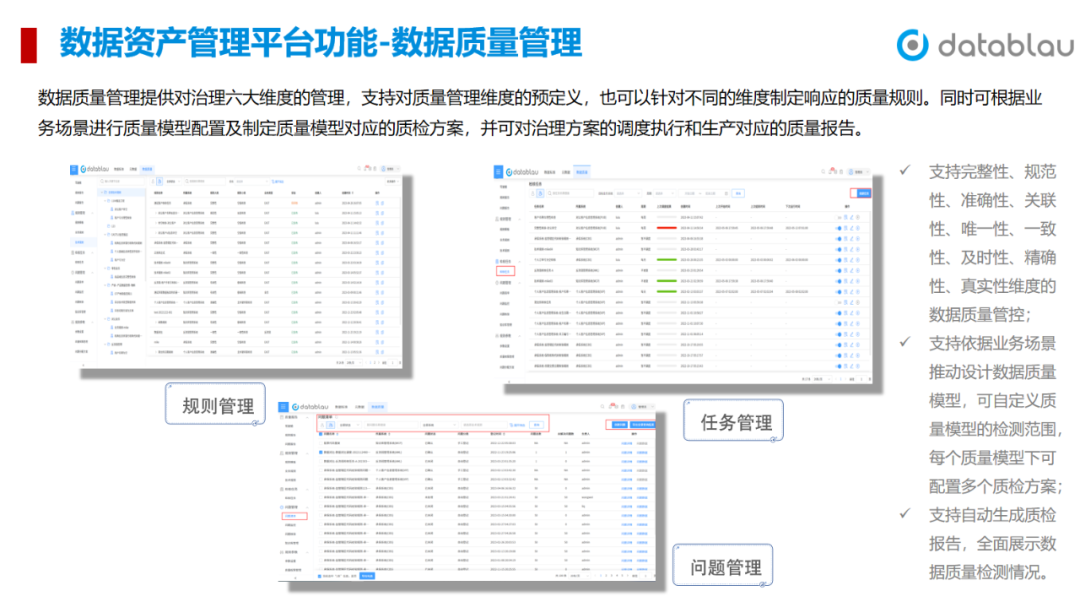
Task: Click blue button at bottom of issue screenshot
Action: point(367,576)
